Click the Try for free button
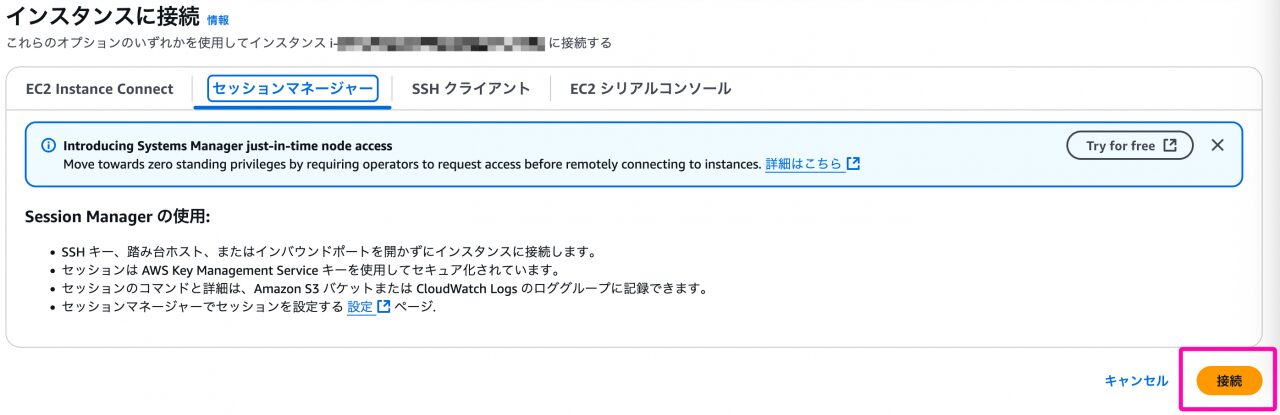Image resolution: width=1280 pixels, height=415 pixels. 1130,146
